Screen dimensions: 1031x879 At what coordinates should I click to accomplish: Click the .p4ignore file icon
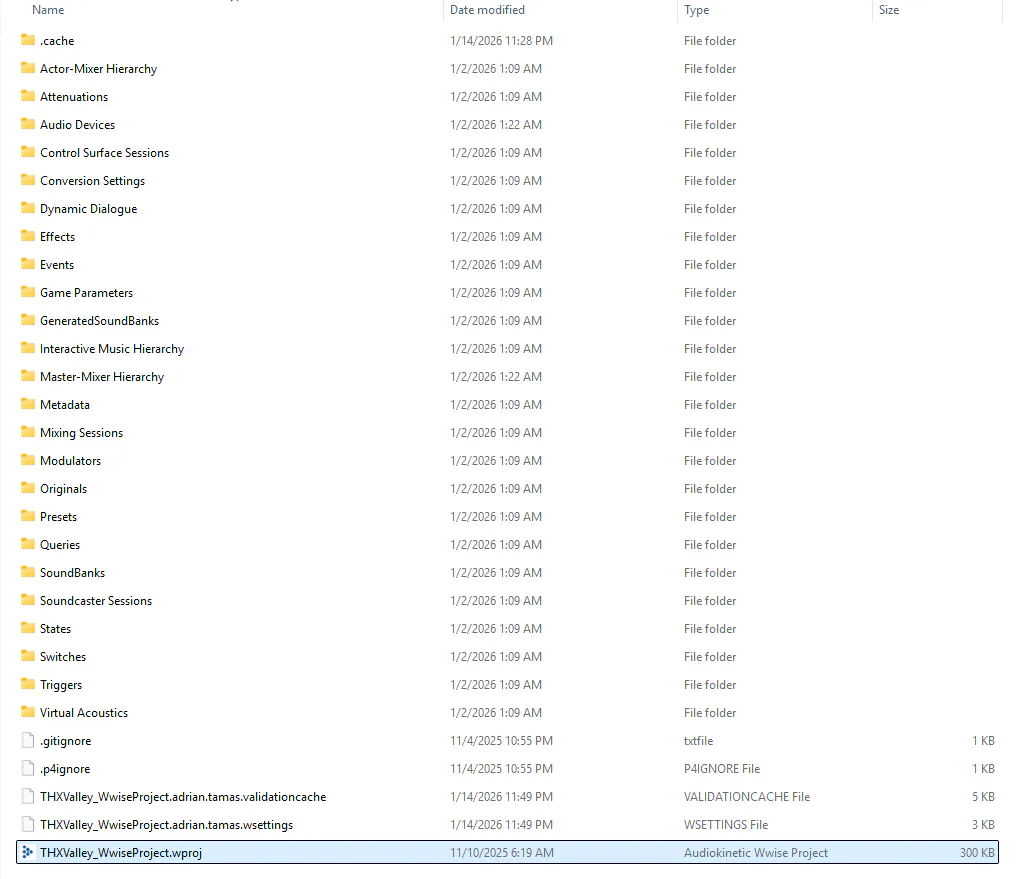28,768
